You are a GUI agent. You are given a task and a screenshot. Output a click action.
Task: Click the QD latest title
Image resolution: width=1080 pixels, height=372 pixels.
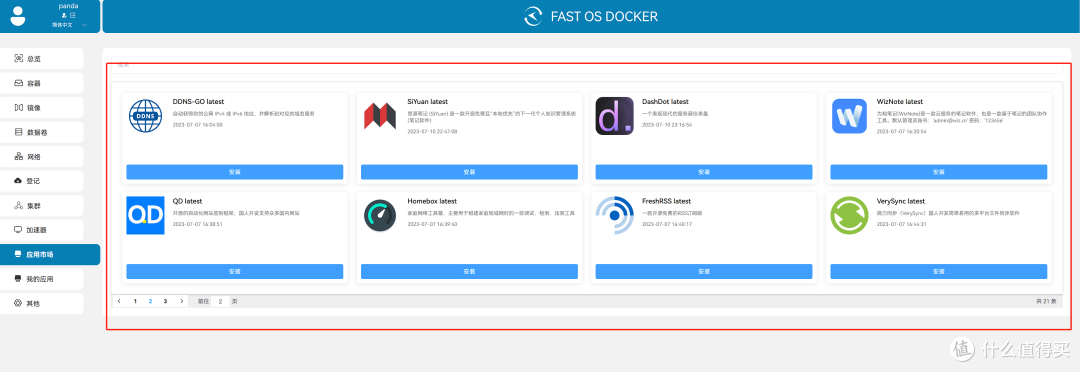(187, 201)
